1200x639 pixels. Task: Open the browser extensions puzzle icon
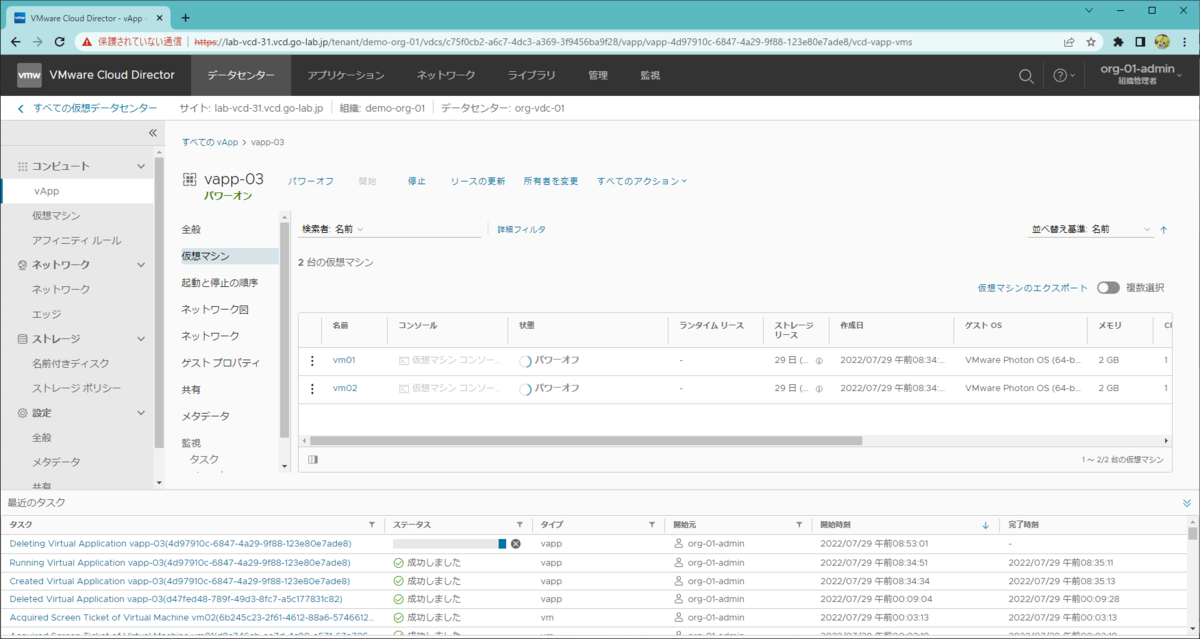pyautogui.click(x=1118, y=42)
